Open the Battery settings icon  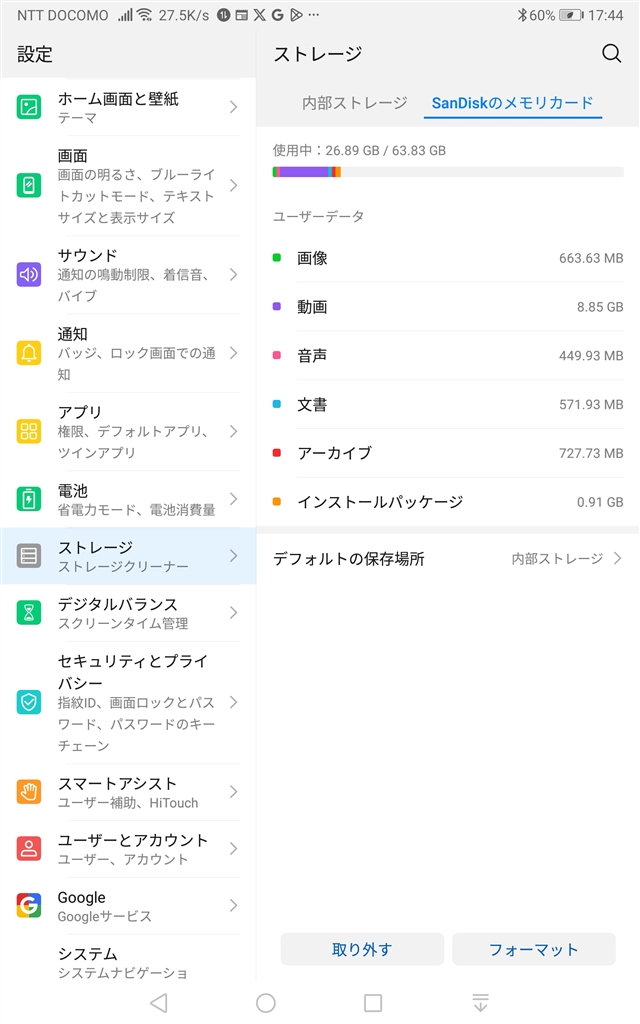pos(29,499)
